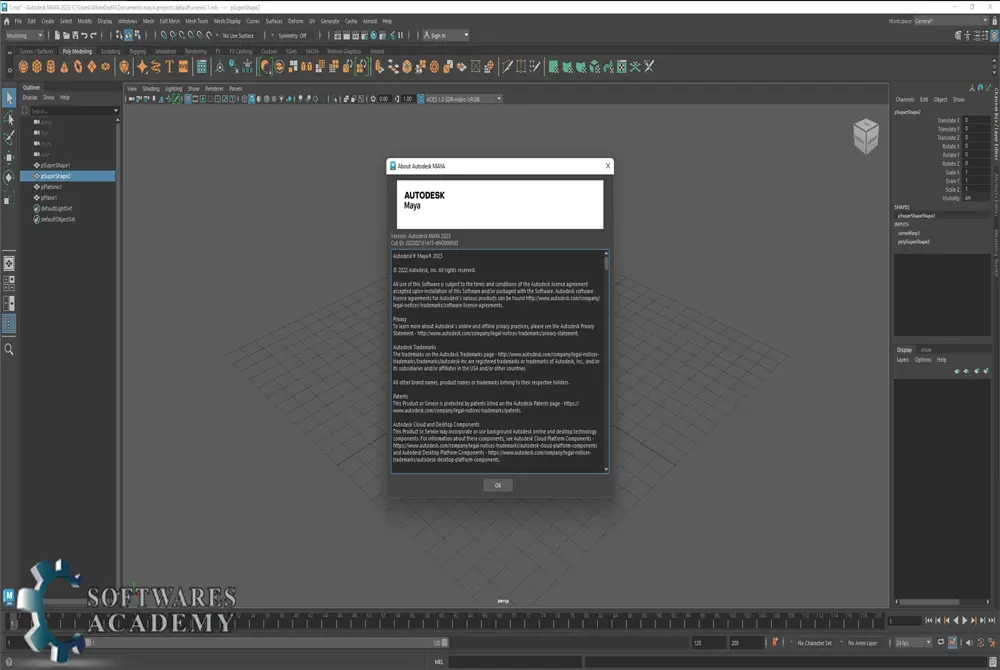Screen dimensions: 1000x670
Task: Switch to the Sculpting shelf tab
Action: coord(110,51)
